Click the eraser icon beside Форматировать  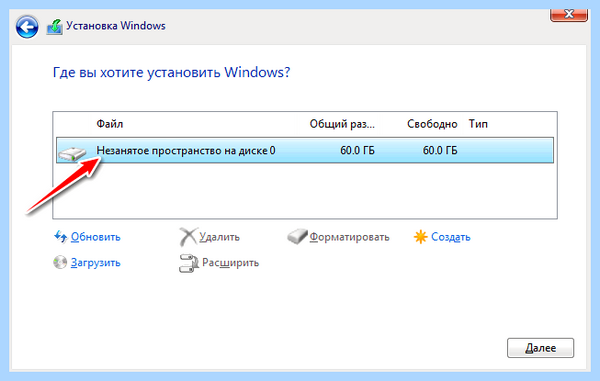(297, 236)
